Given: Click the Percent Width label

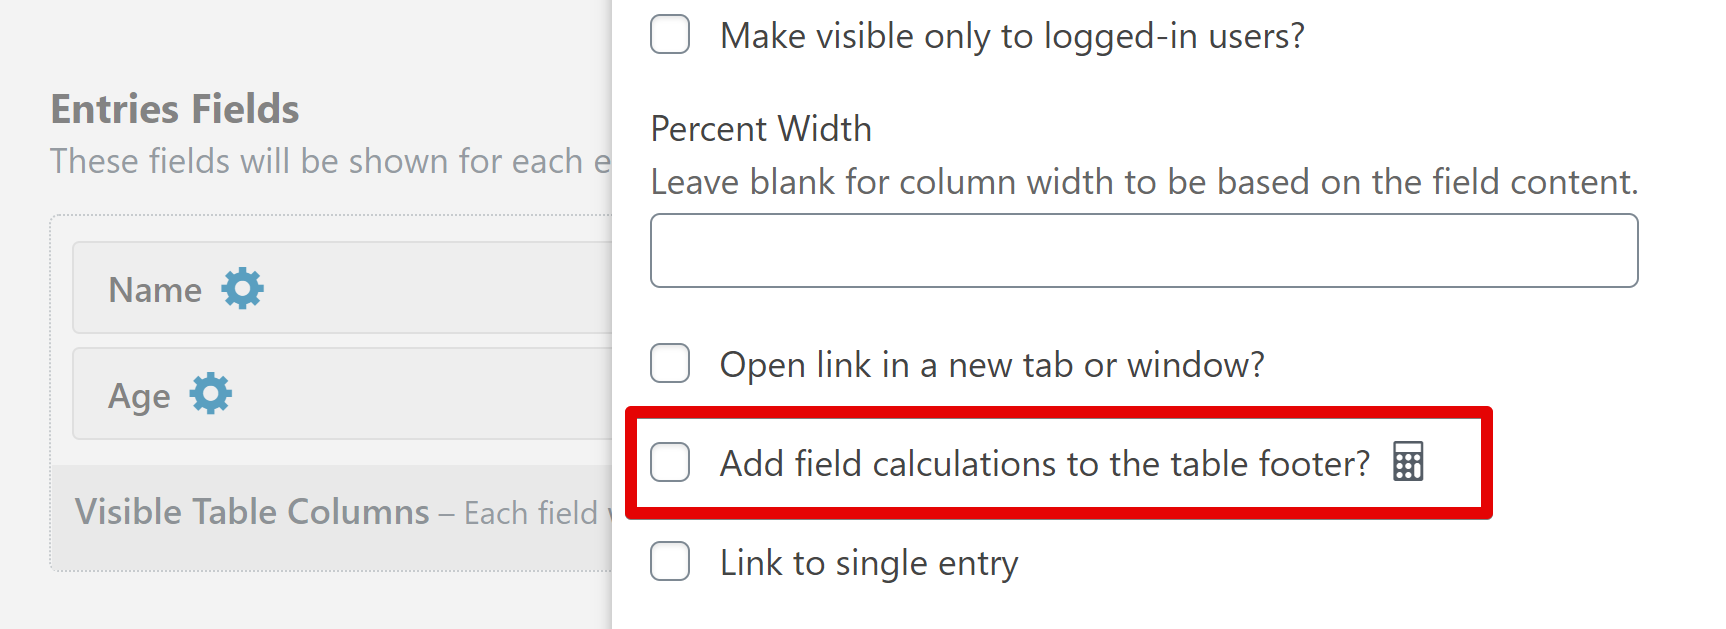Looking at the screenshot, I should (x=761, y=129).
